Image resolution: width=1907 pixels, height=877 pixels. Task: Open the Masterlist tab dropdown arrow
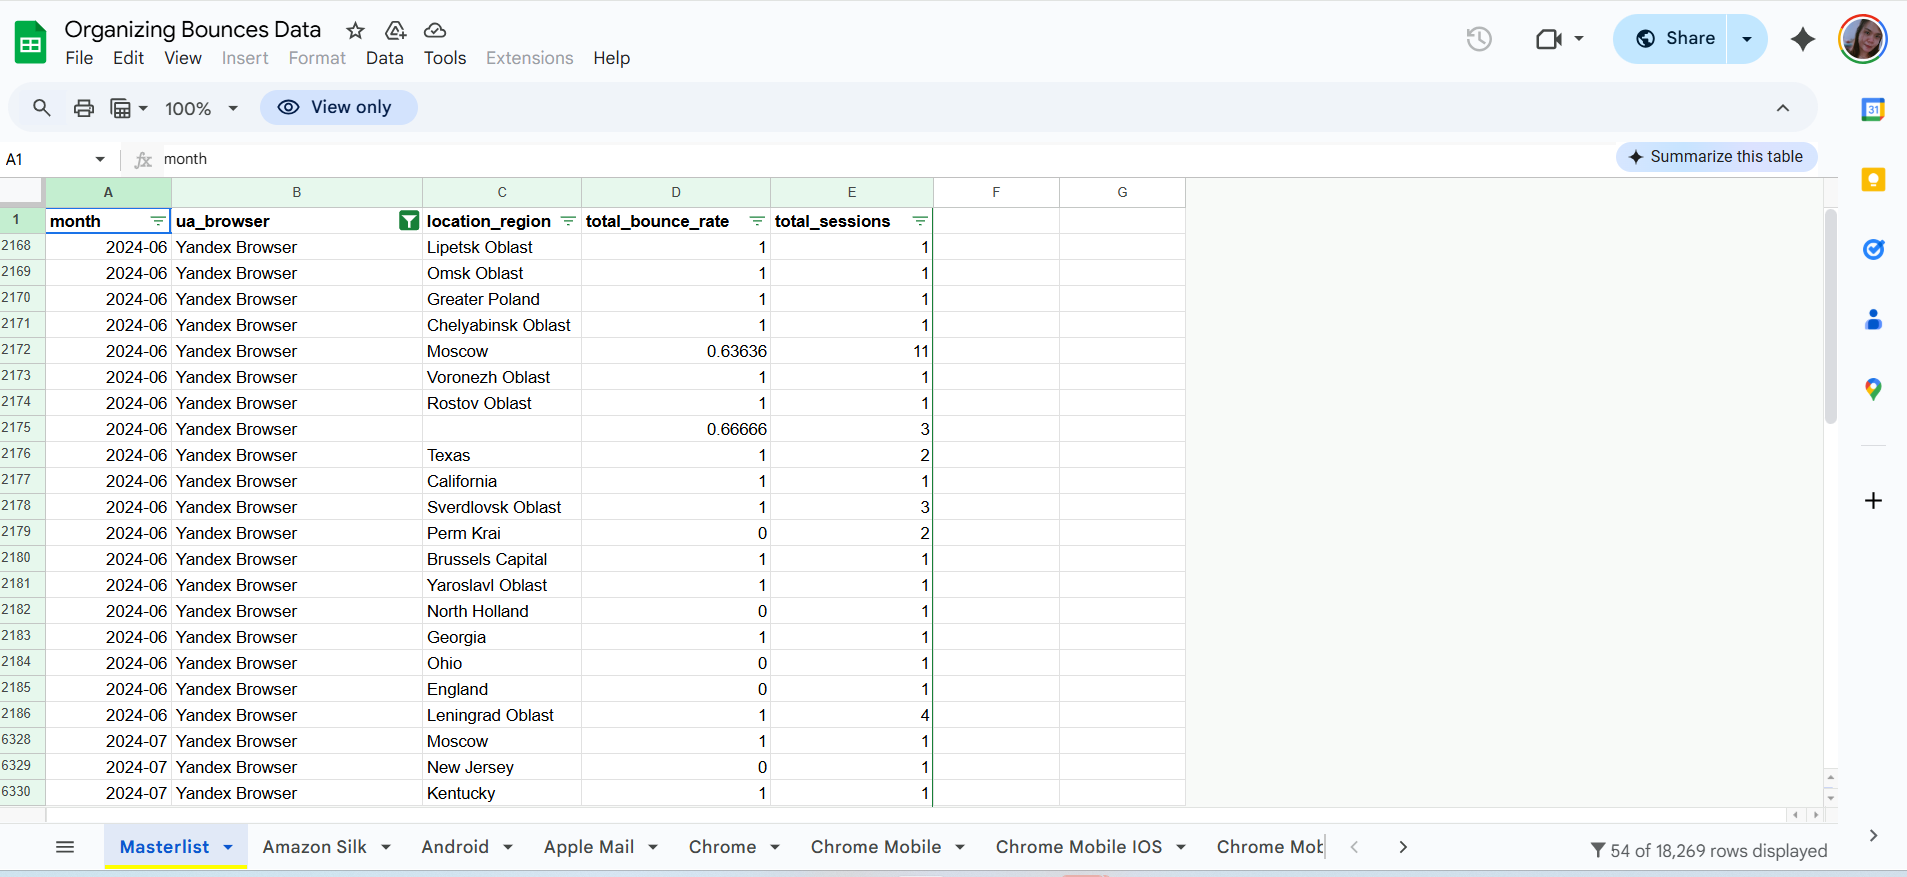pyautogui.click(x=228, y=847)
